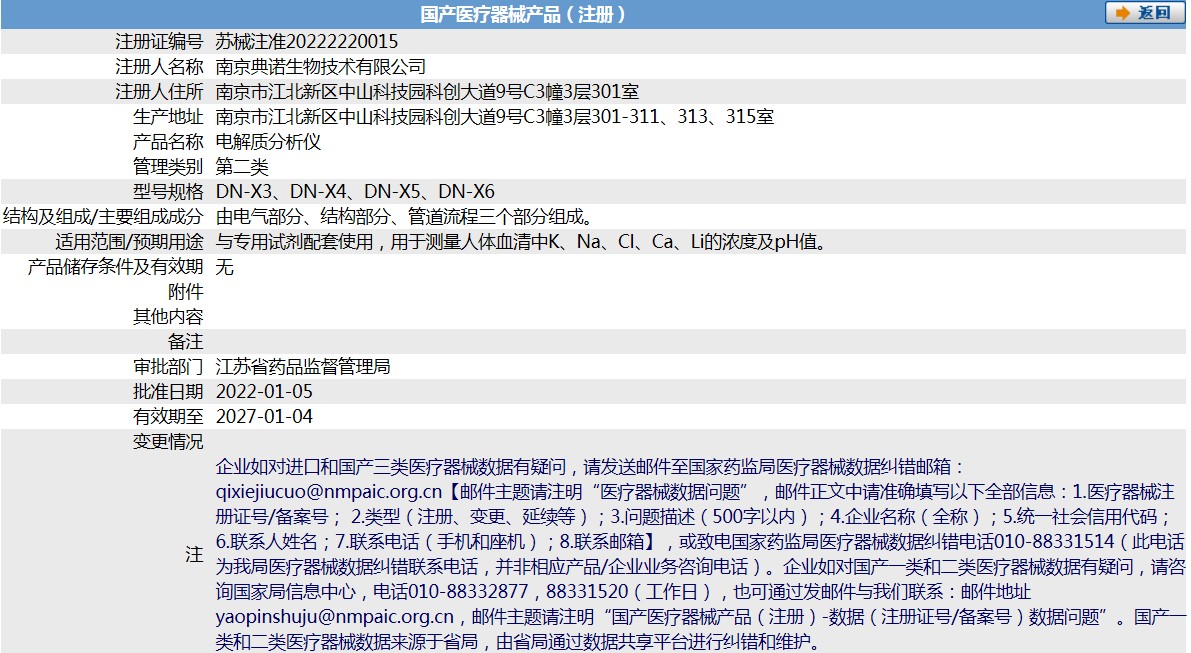Select the registrant address ending 301室
The height and width of the screenshot is (653, 1191).
pyautogui.click(x=428, y=92)
